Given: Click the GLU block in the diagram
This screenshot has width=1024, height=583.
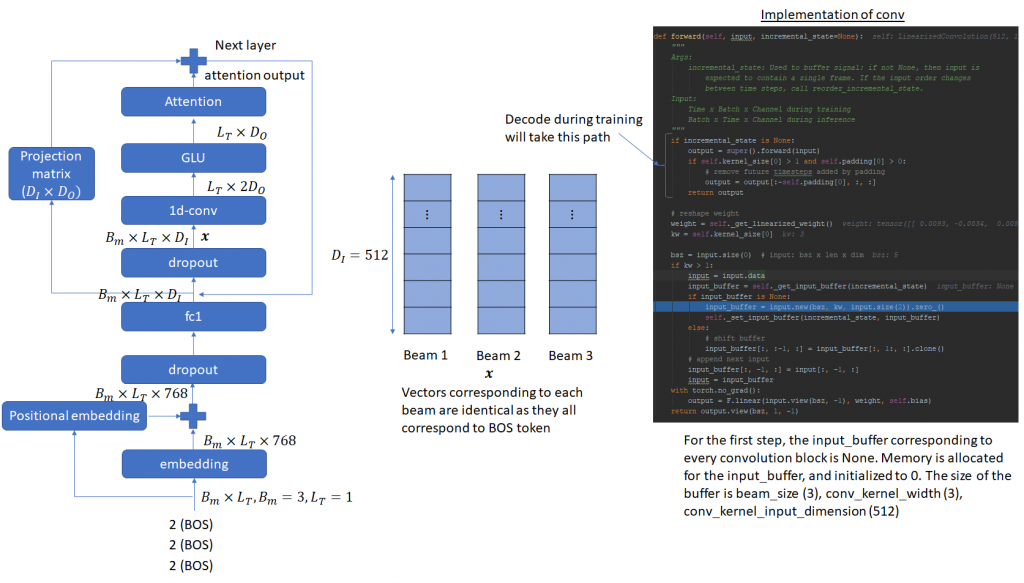Looking at the screenshot, I should (x=193, y=157).
